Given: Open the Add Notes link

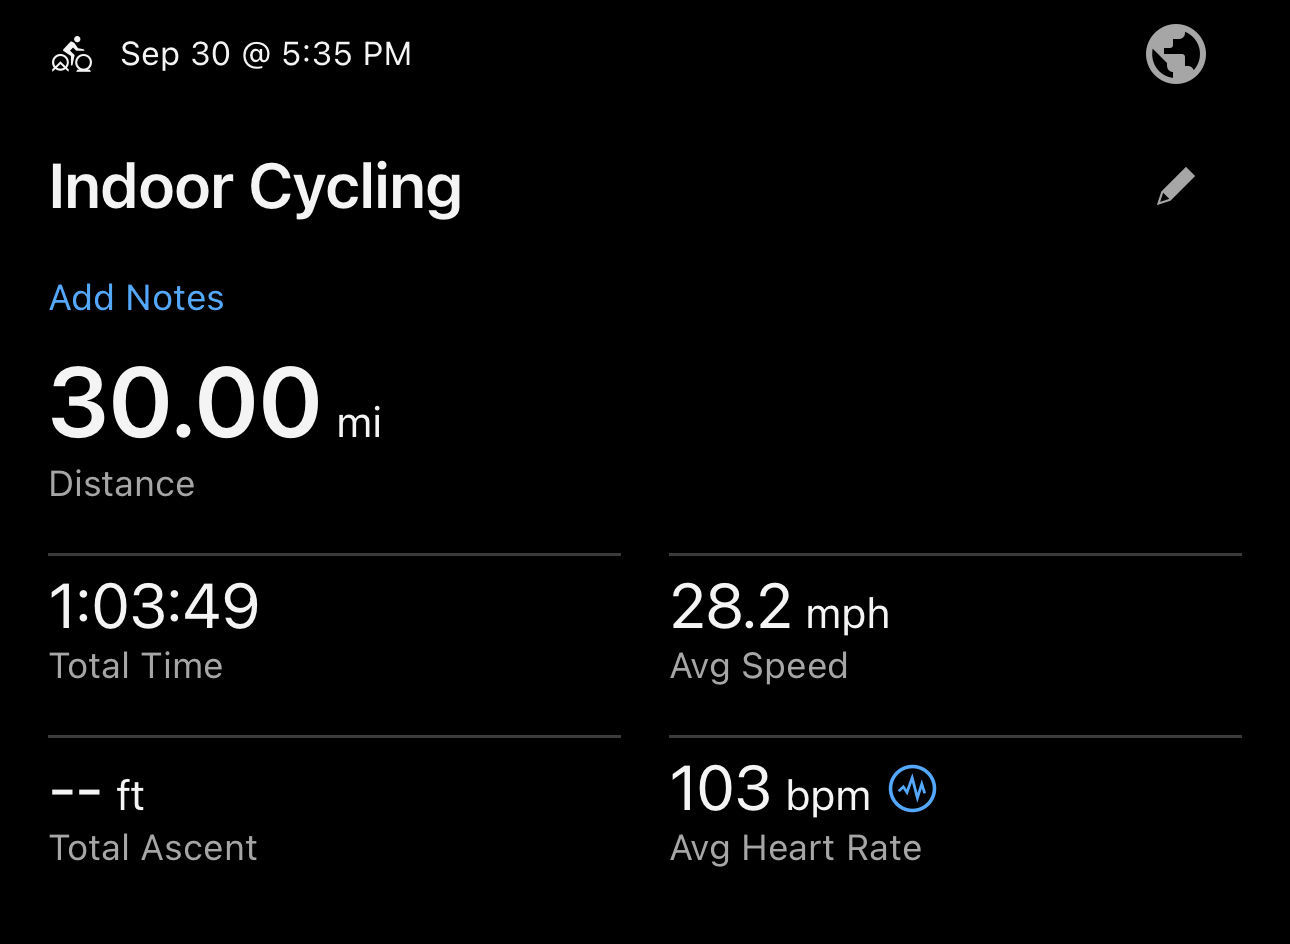Looking at the screenshot, I should [137, 298].
